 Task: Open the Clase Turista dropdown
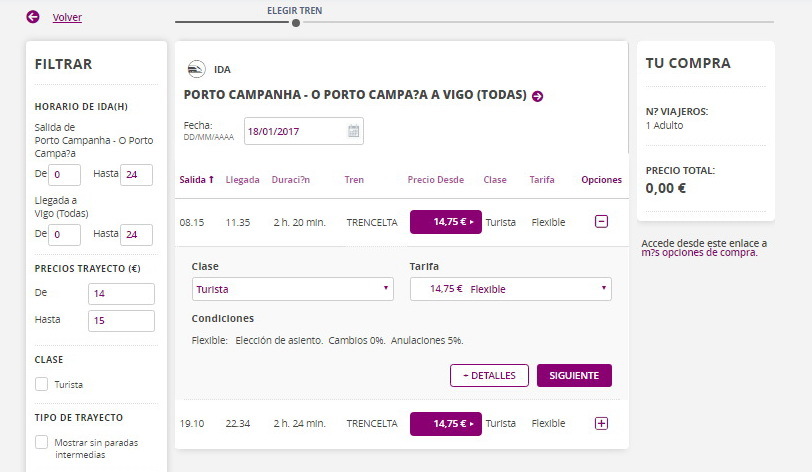tap(292, 289)
